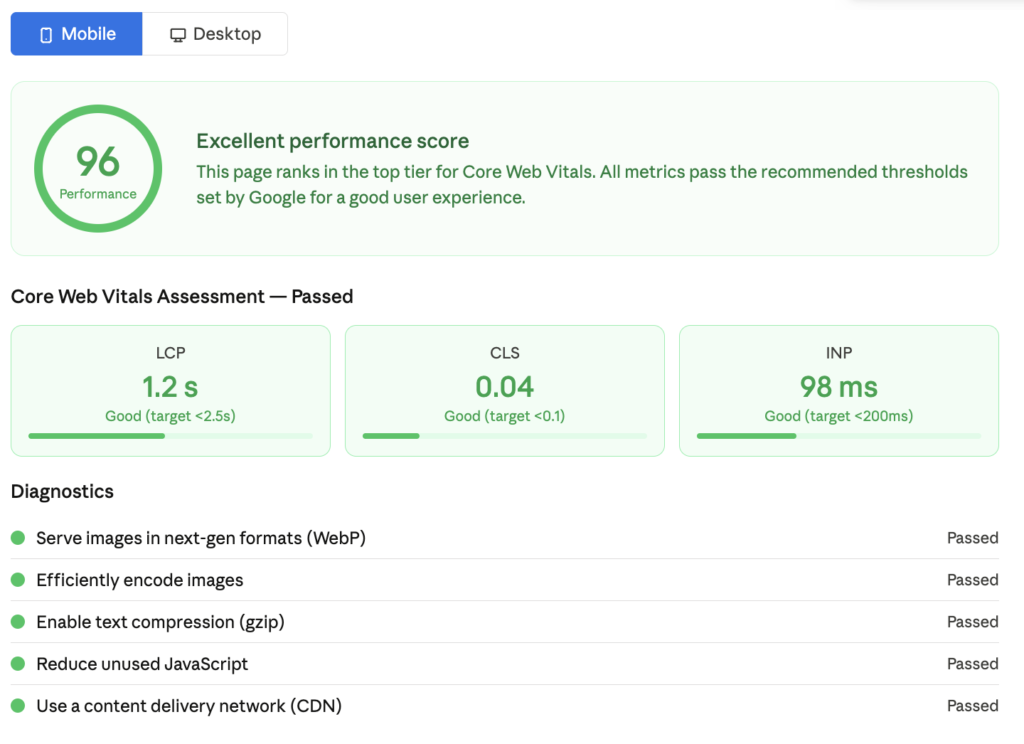Click the green dot beside Enable text compression
Viewport: 1024px width, 744px height.
(18, 621)
